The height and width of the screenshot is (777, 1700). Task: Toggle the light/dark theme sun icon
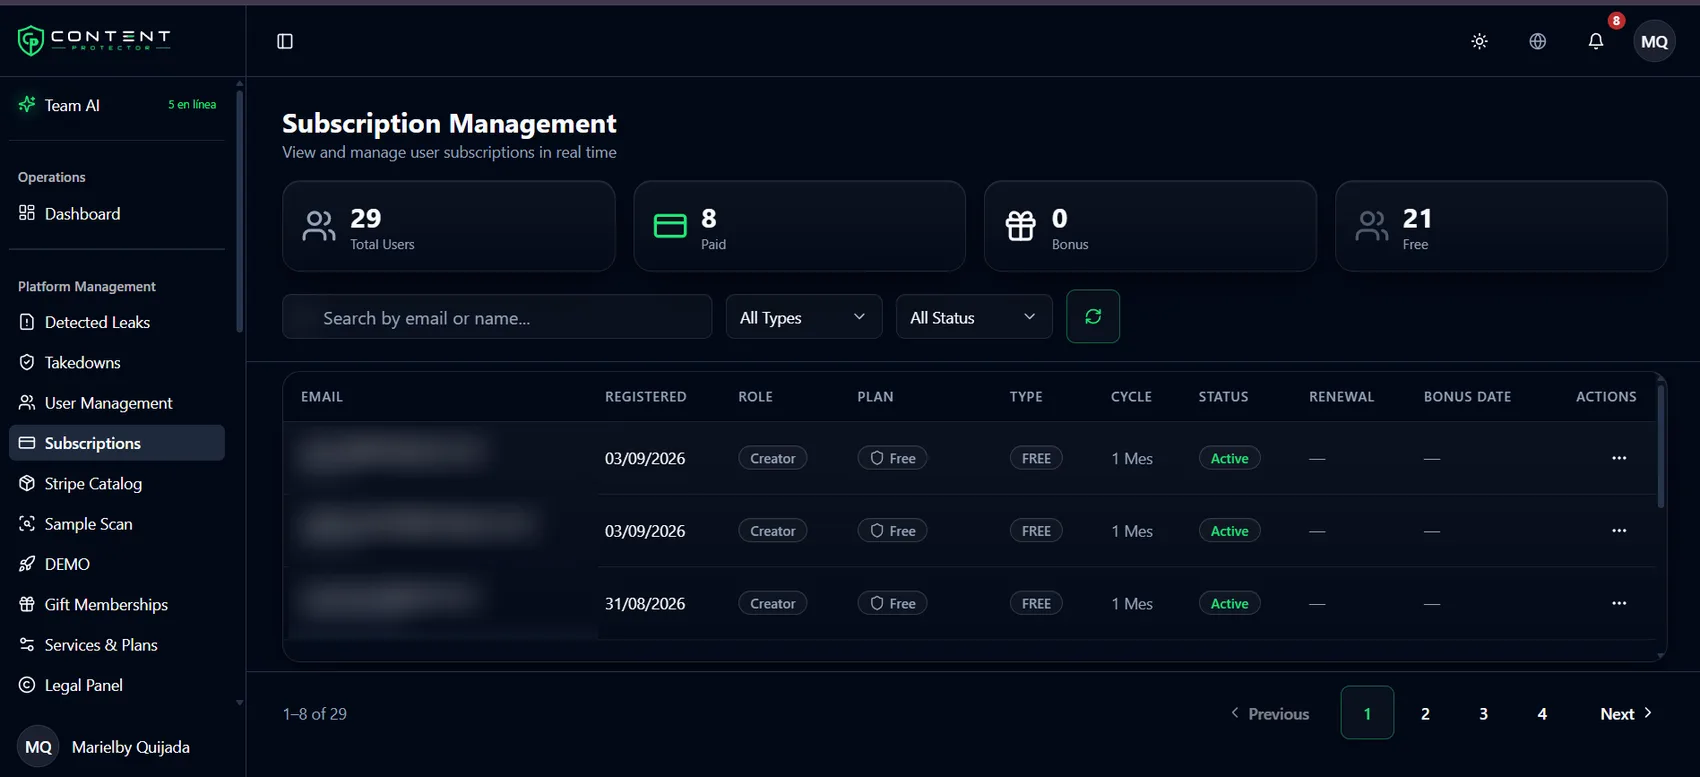coord(1480,41)
